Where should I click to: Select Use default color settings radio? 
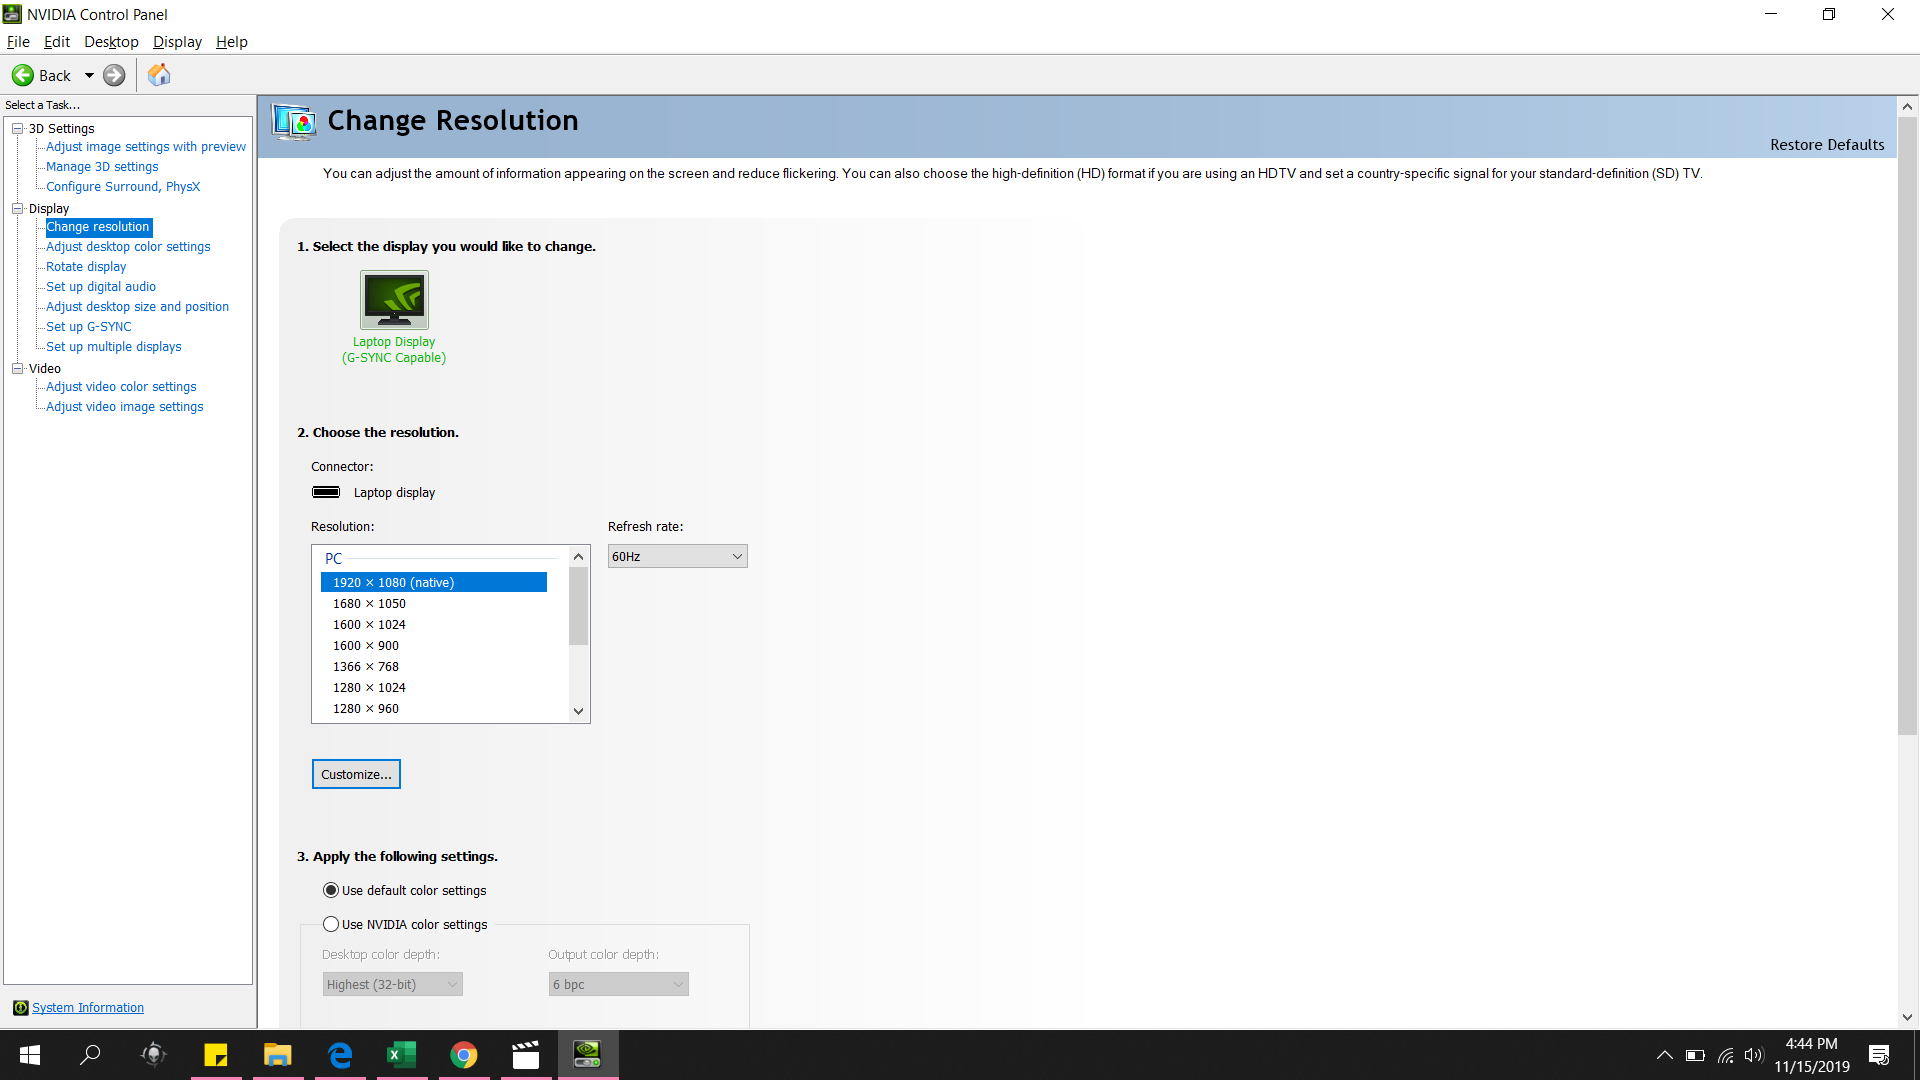tap(331, 890)
